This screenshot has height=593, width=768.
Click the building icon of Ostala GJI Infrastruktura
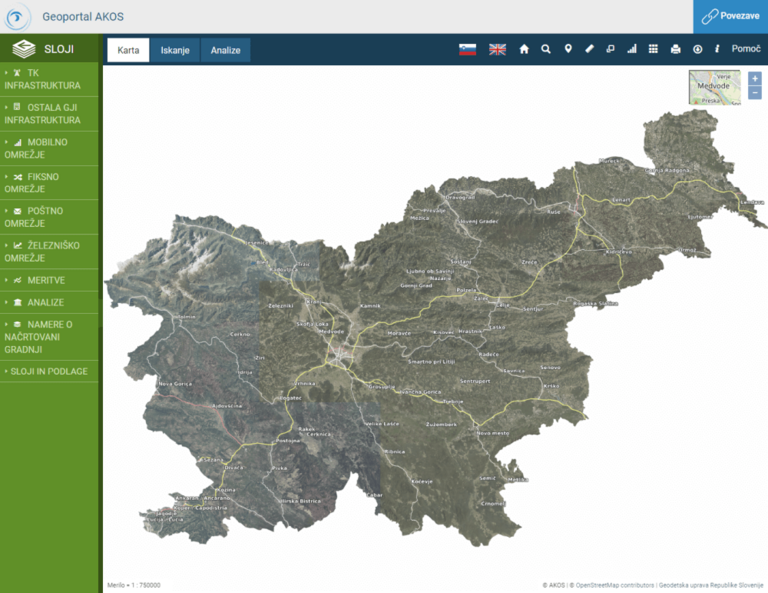coord(17,107)
